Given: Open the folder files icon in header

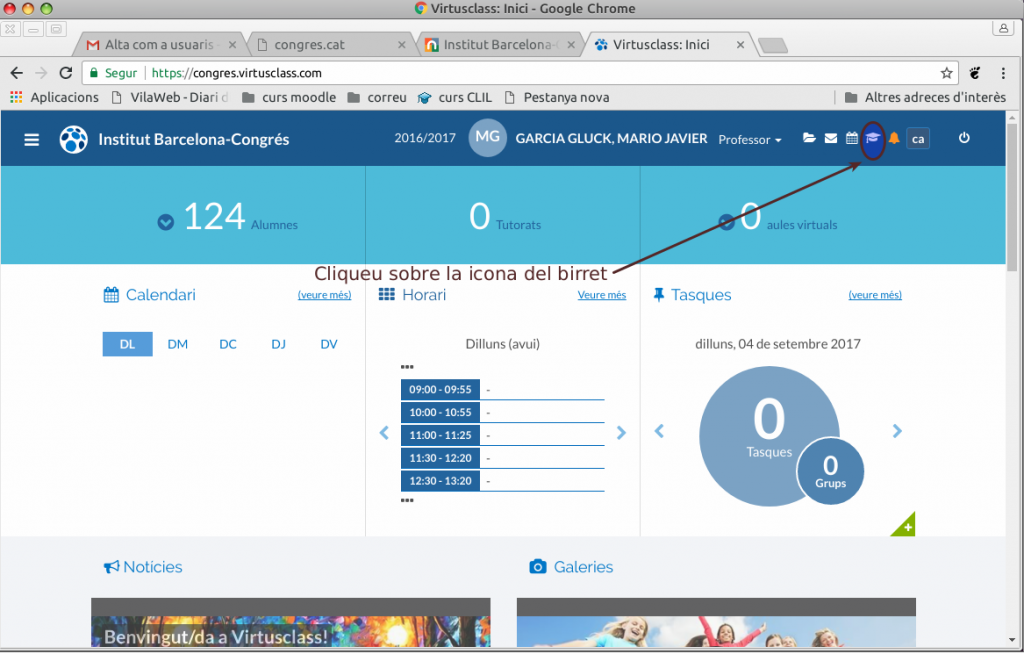Looking at the screenshot, I should [x=809, y=139].
